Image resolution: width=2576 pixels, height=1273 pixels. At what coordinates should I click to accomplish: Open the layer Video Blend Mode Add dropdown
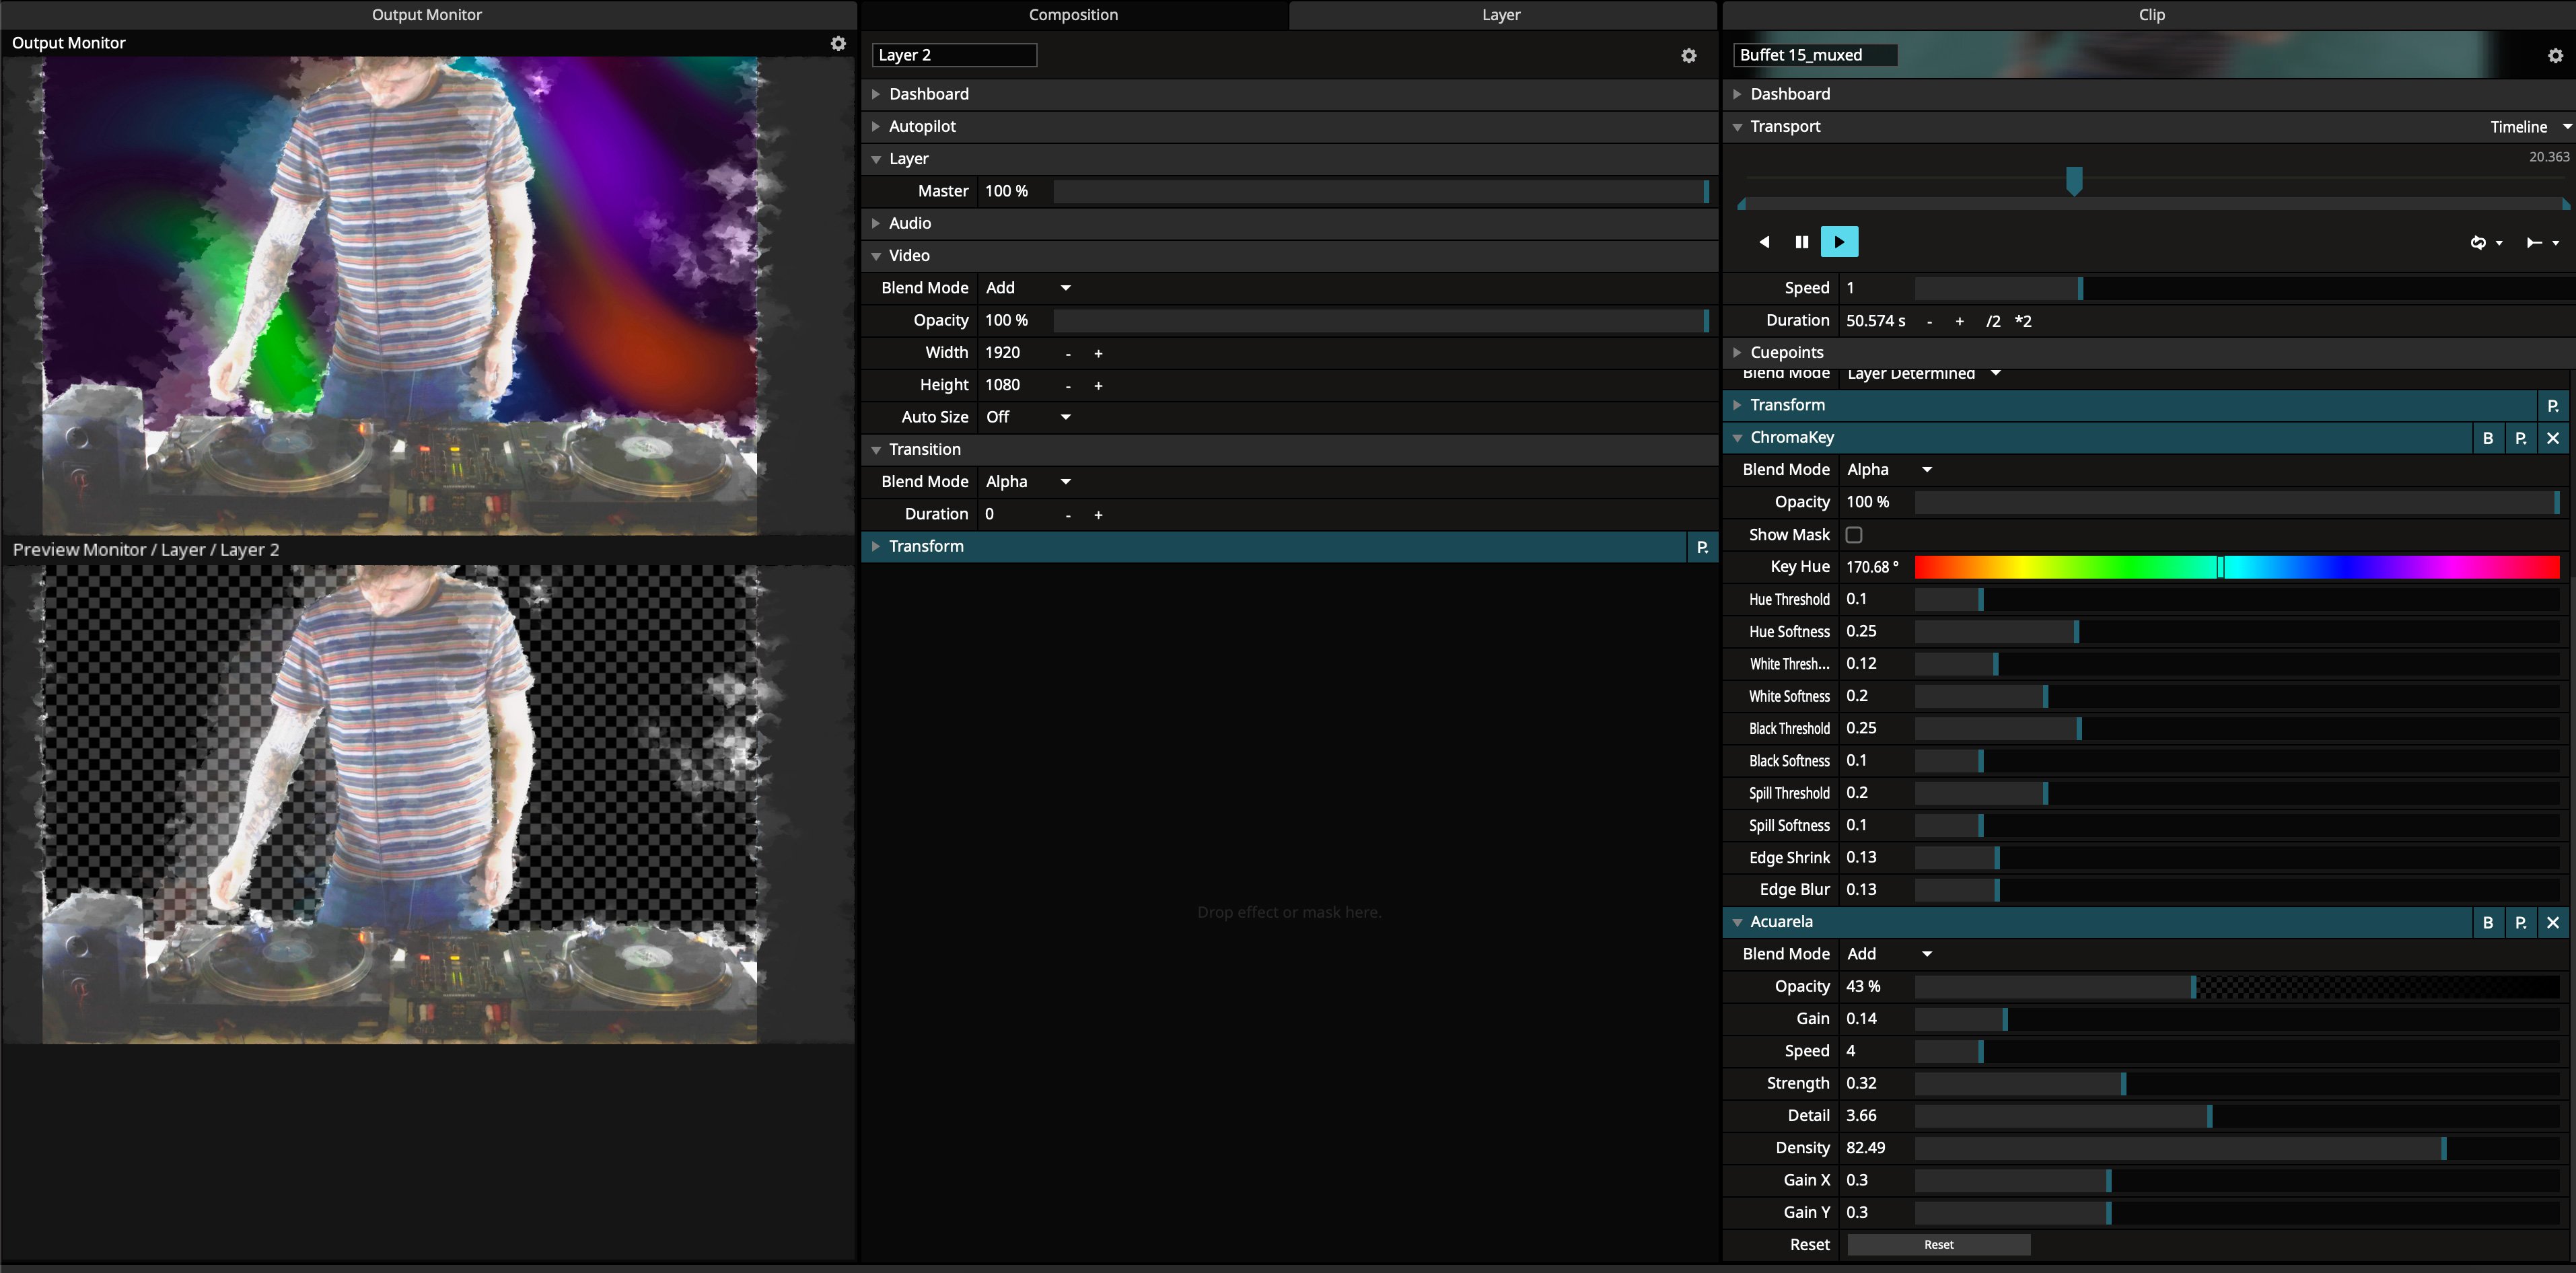1028,288
